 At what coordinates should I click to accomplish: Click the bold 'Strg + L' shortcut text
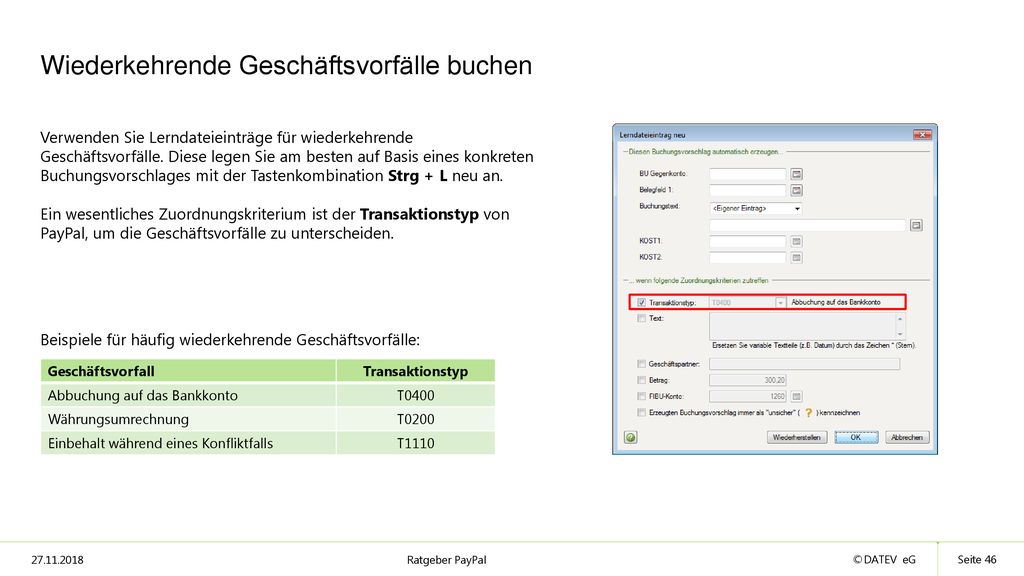click(417, 176)
